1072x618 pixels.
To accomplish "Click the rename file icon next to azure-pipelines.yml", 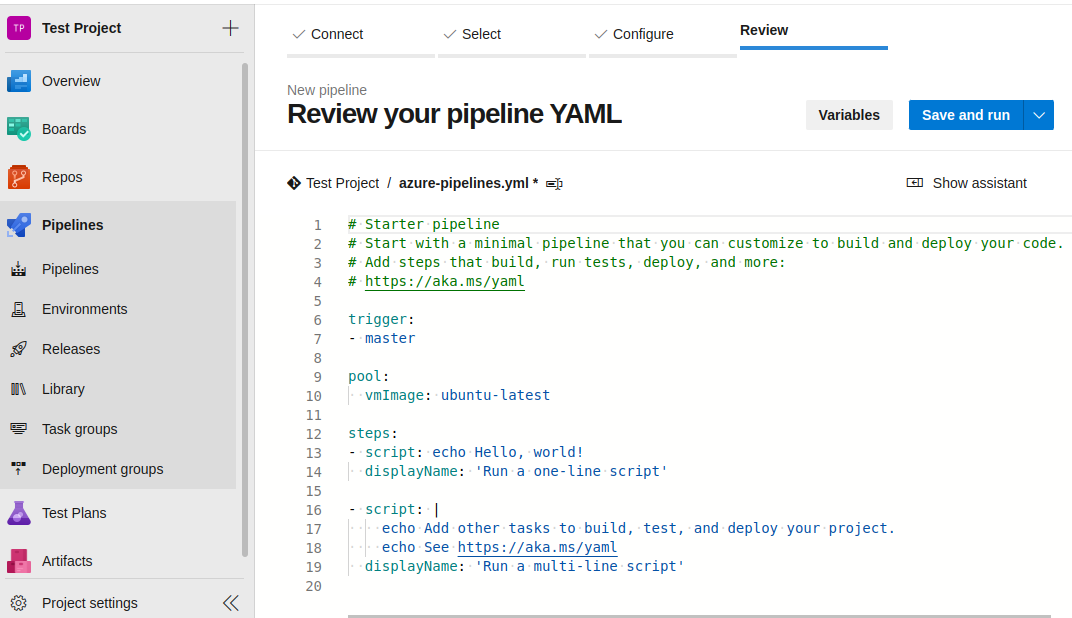I will click(554, 183).
